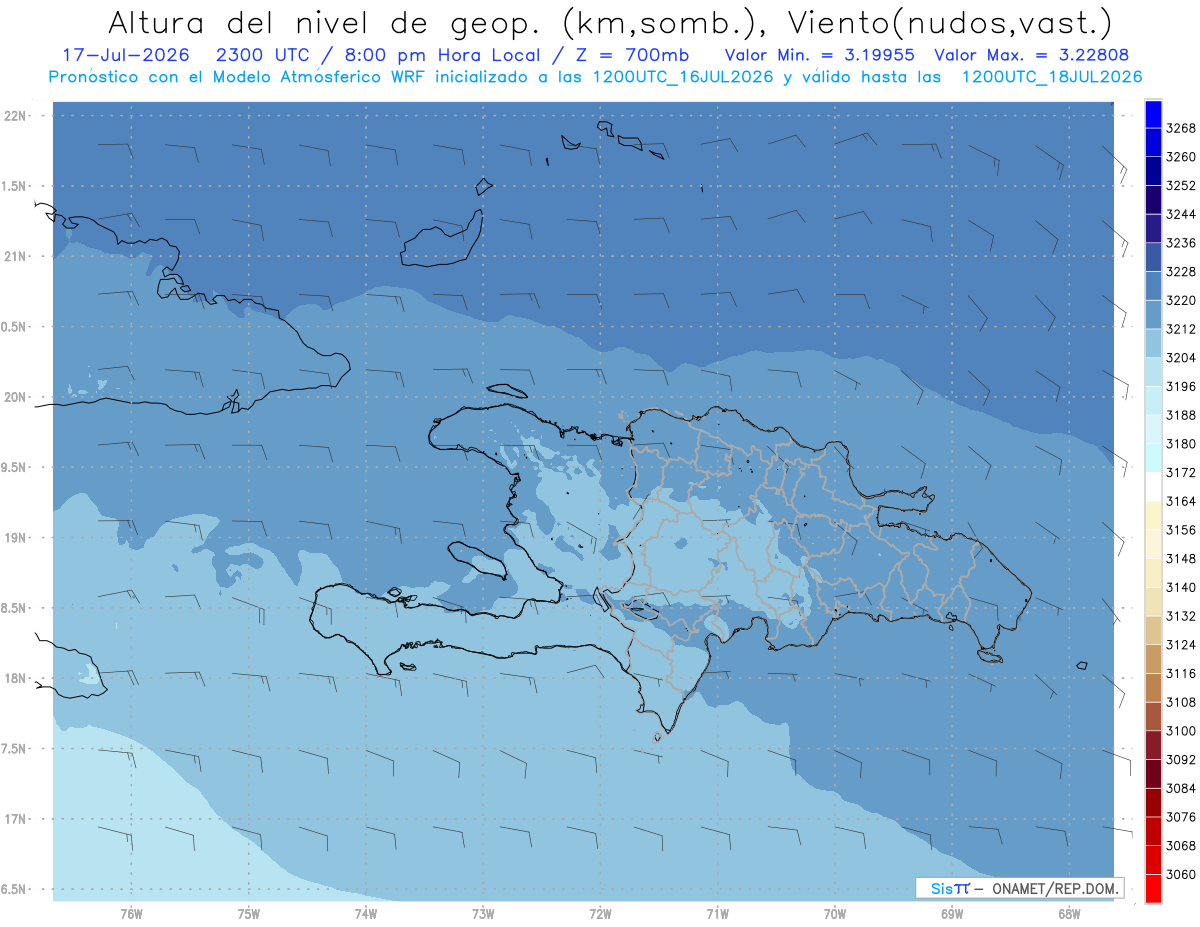Screen dimensions: 1200x927
Task: Click the '72W' longitude label
Action: click(600, 914)
